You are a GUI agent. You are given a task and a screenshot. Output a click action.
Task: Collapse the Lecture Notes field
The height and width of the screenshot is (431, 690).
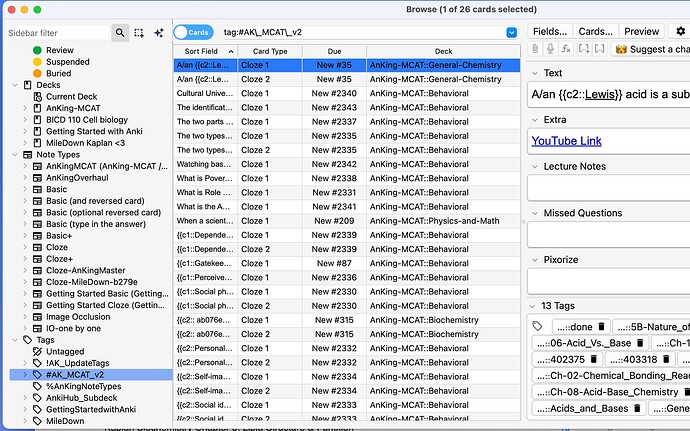(535, 166)
